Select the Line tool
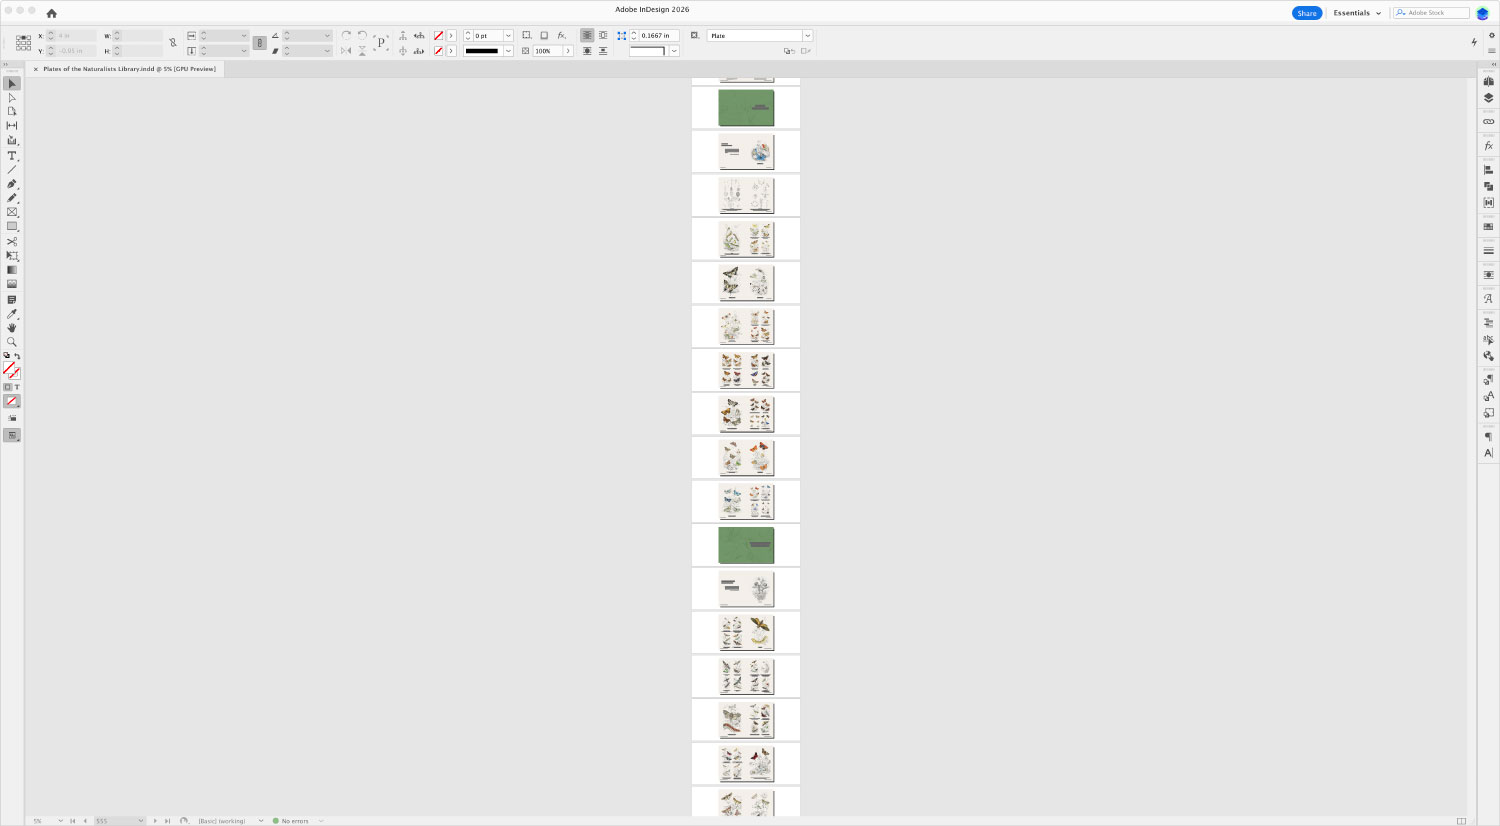1500x826 pixels. [x=12, y=169]
